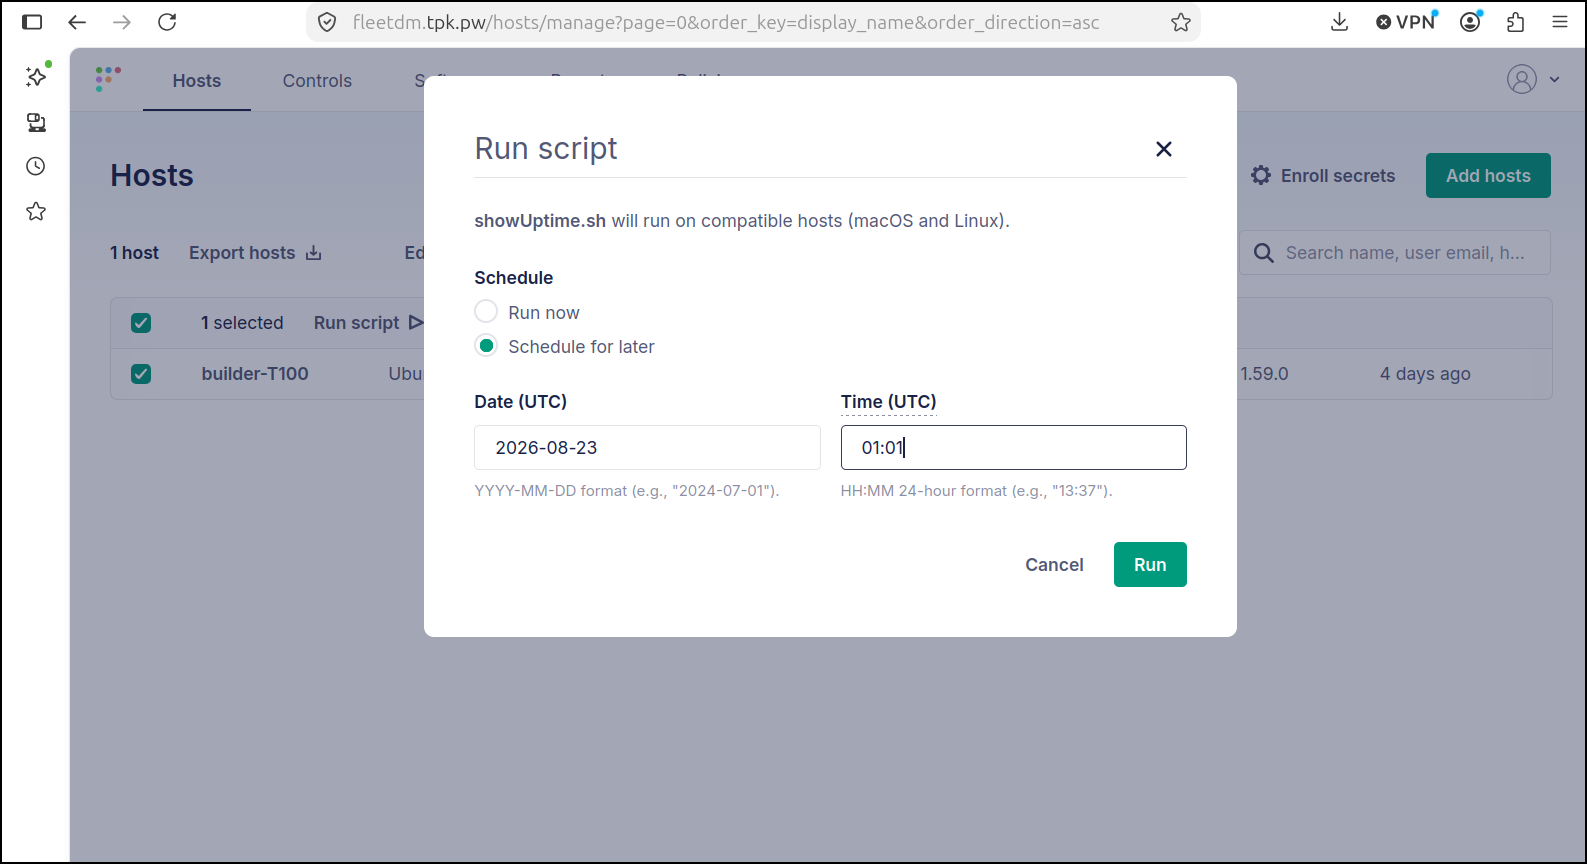Select Schedule for later radio option

[x=486, y=346]
